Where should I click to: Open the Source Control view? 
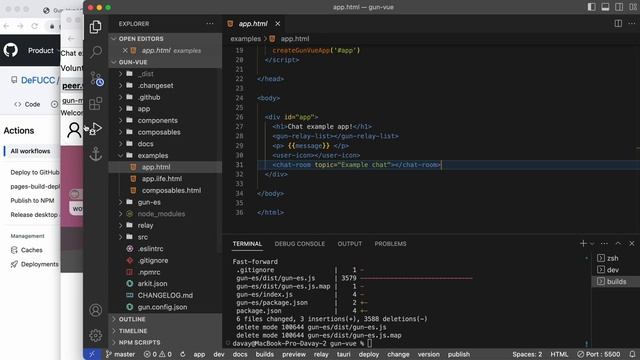96,78
